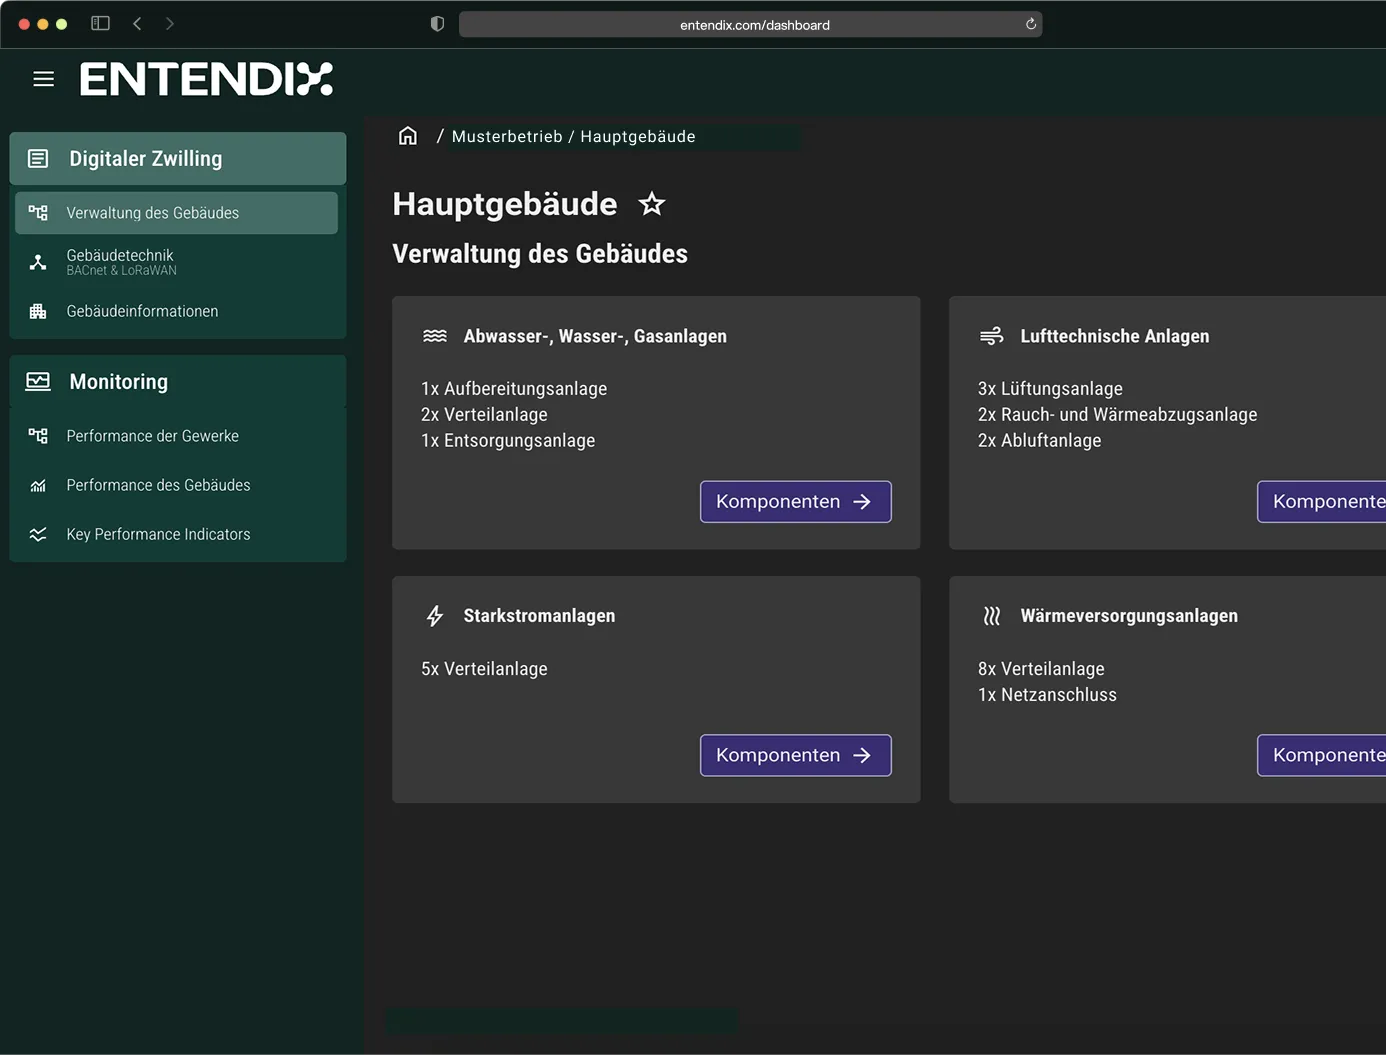Click the water waves icon on Abwasser card
The height and width of the screenshot is (1055, 1386).
click(435, 336)
